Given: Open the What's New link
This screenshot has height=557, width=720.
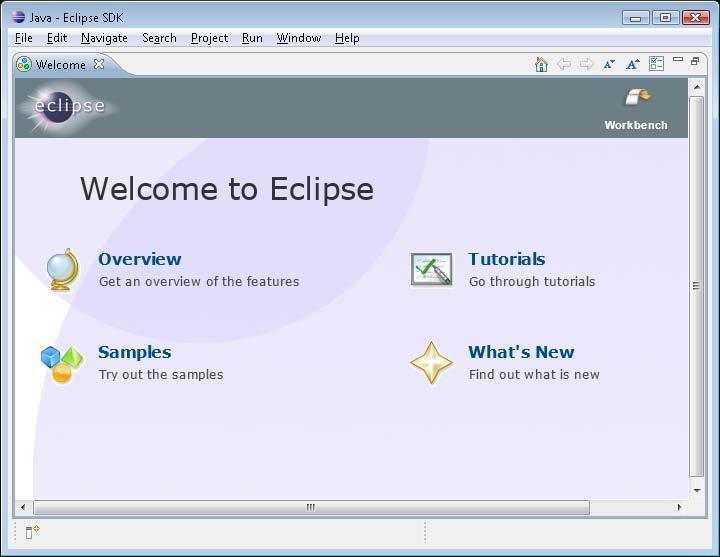Looking at the screenshot, I should (x=521, y=352).
